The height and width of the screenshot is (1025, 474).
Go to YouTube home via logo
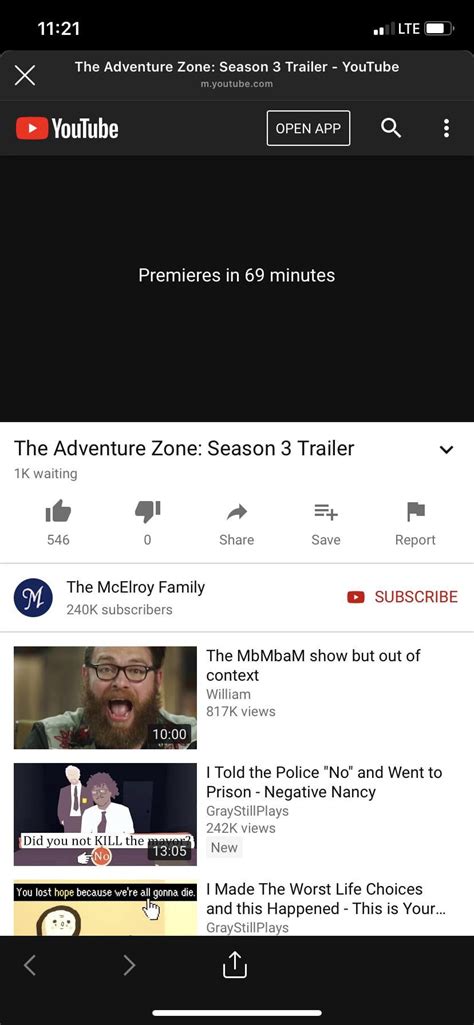67,128
